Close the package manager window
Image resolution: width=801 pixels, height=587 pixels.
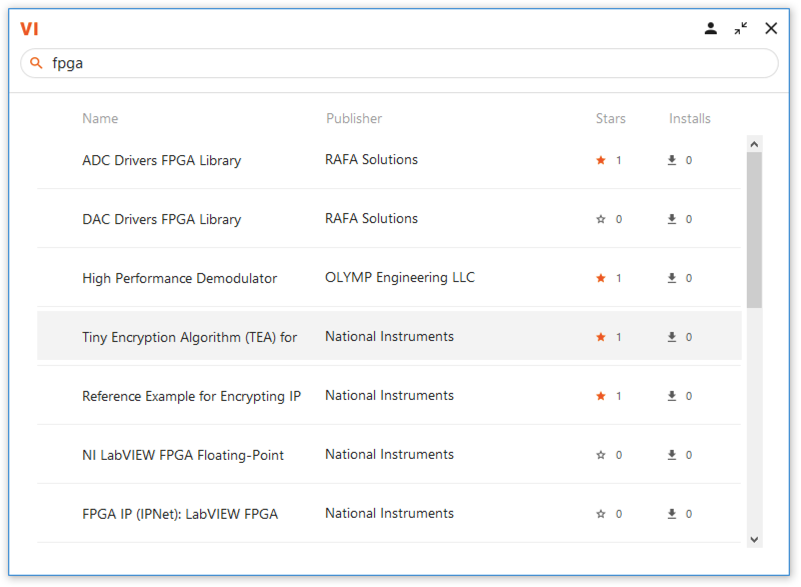point(771,28)
